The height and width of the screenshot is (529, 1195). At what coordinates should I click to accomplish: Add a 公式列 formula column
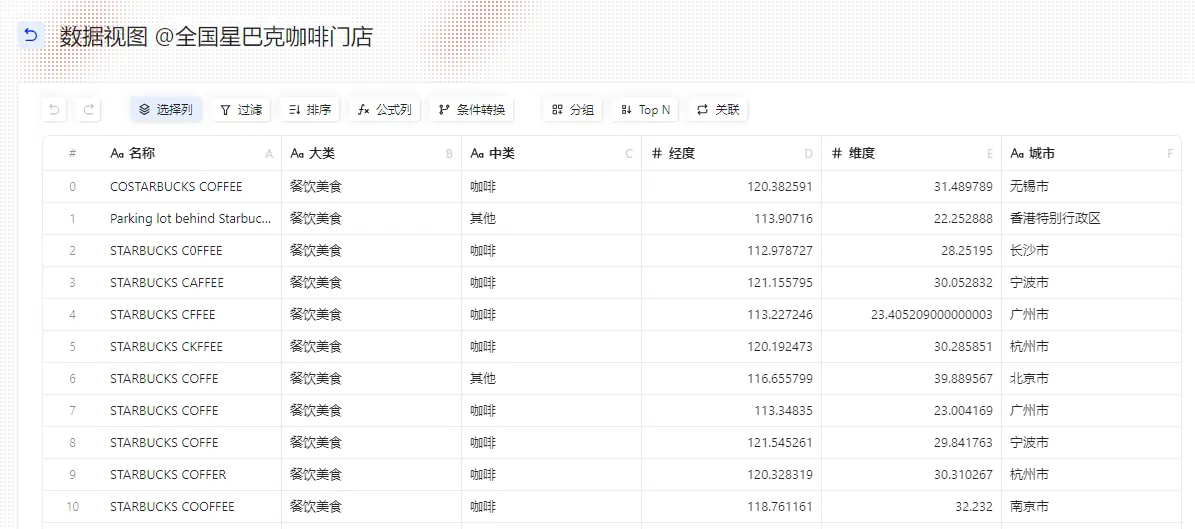pos(385,110)
